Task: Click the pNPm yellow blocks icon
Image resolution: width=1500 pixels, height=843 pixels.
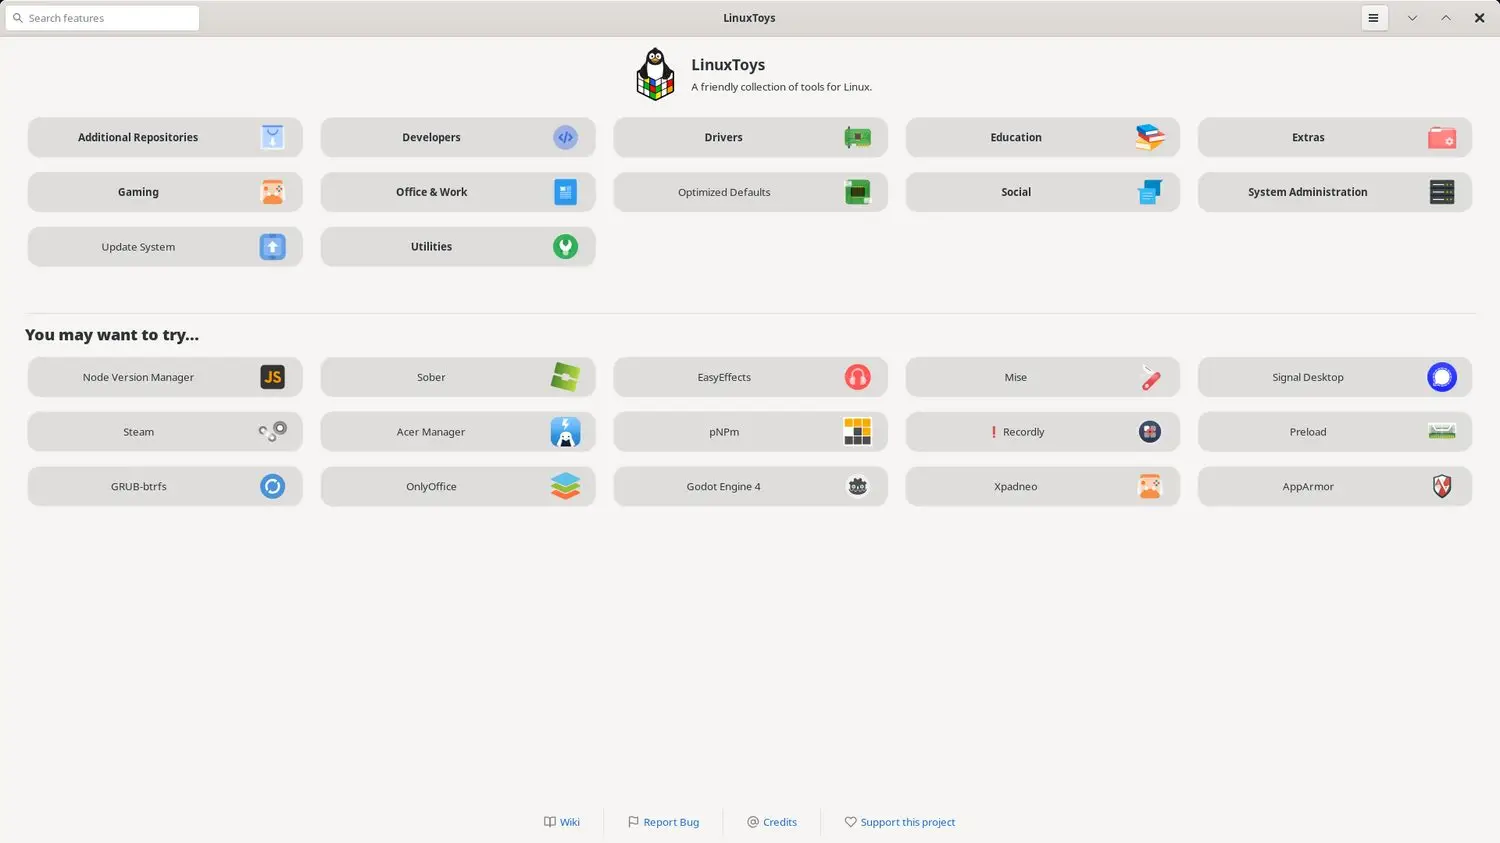Action: (857, 432)
